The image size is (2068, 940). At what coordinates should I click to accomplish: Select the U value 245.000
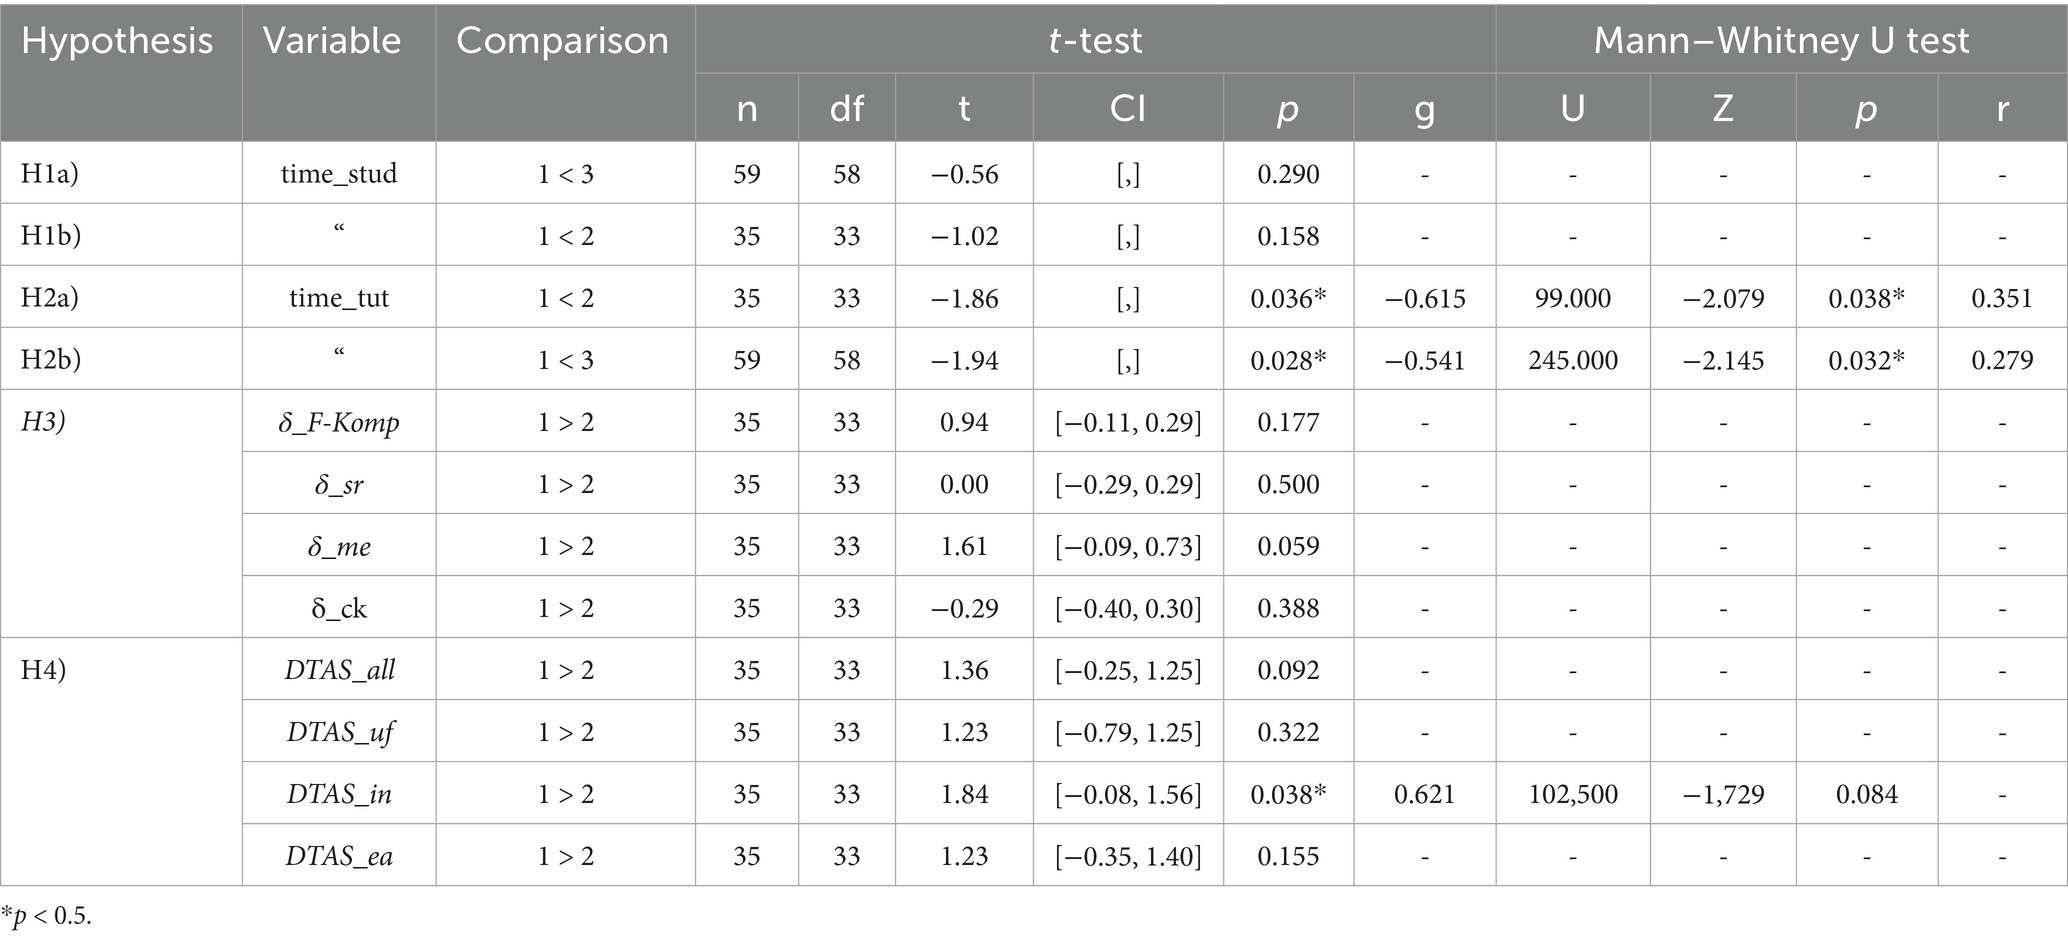[1572, 360]
